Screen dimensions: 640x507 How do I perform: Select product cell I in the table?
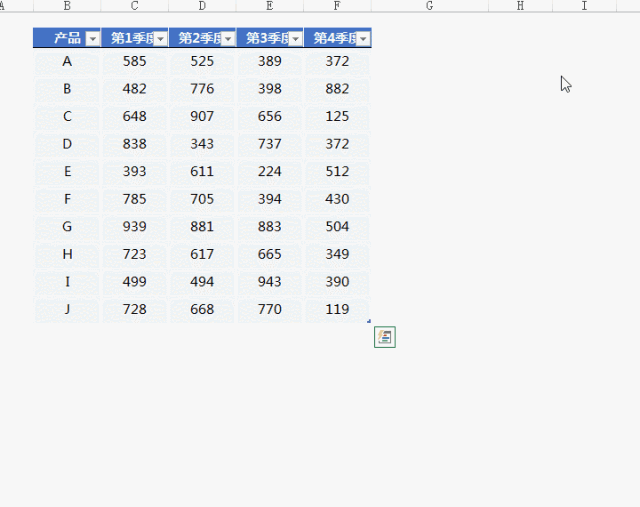pyautogui.click(x=67, y=282)
